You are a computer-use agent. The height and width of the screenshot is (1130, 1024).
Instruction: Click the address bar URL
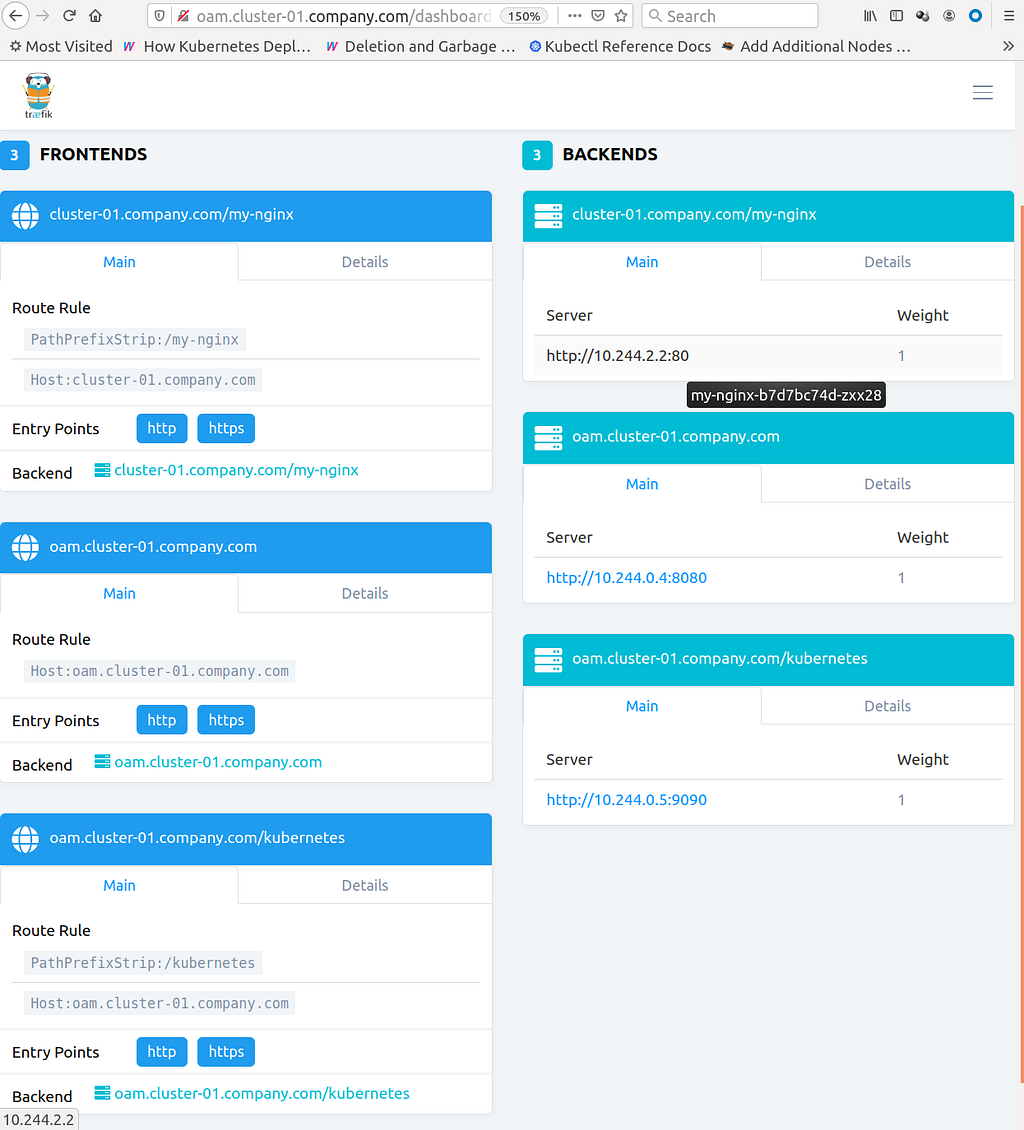[x=343, y=16]
